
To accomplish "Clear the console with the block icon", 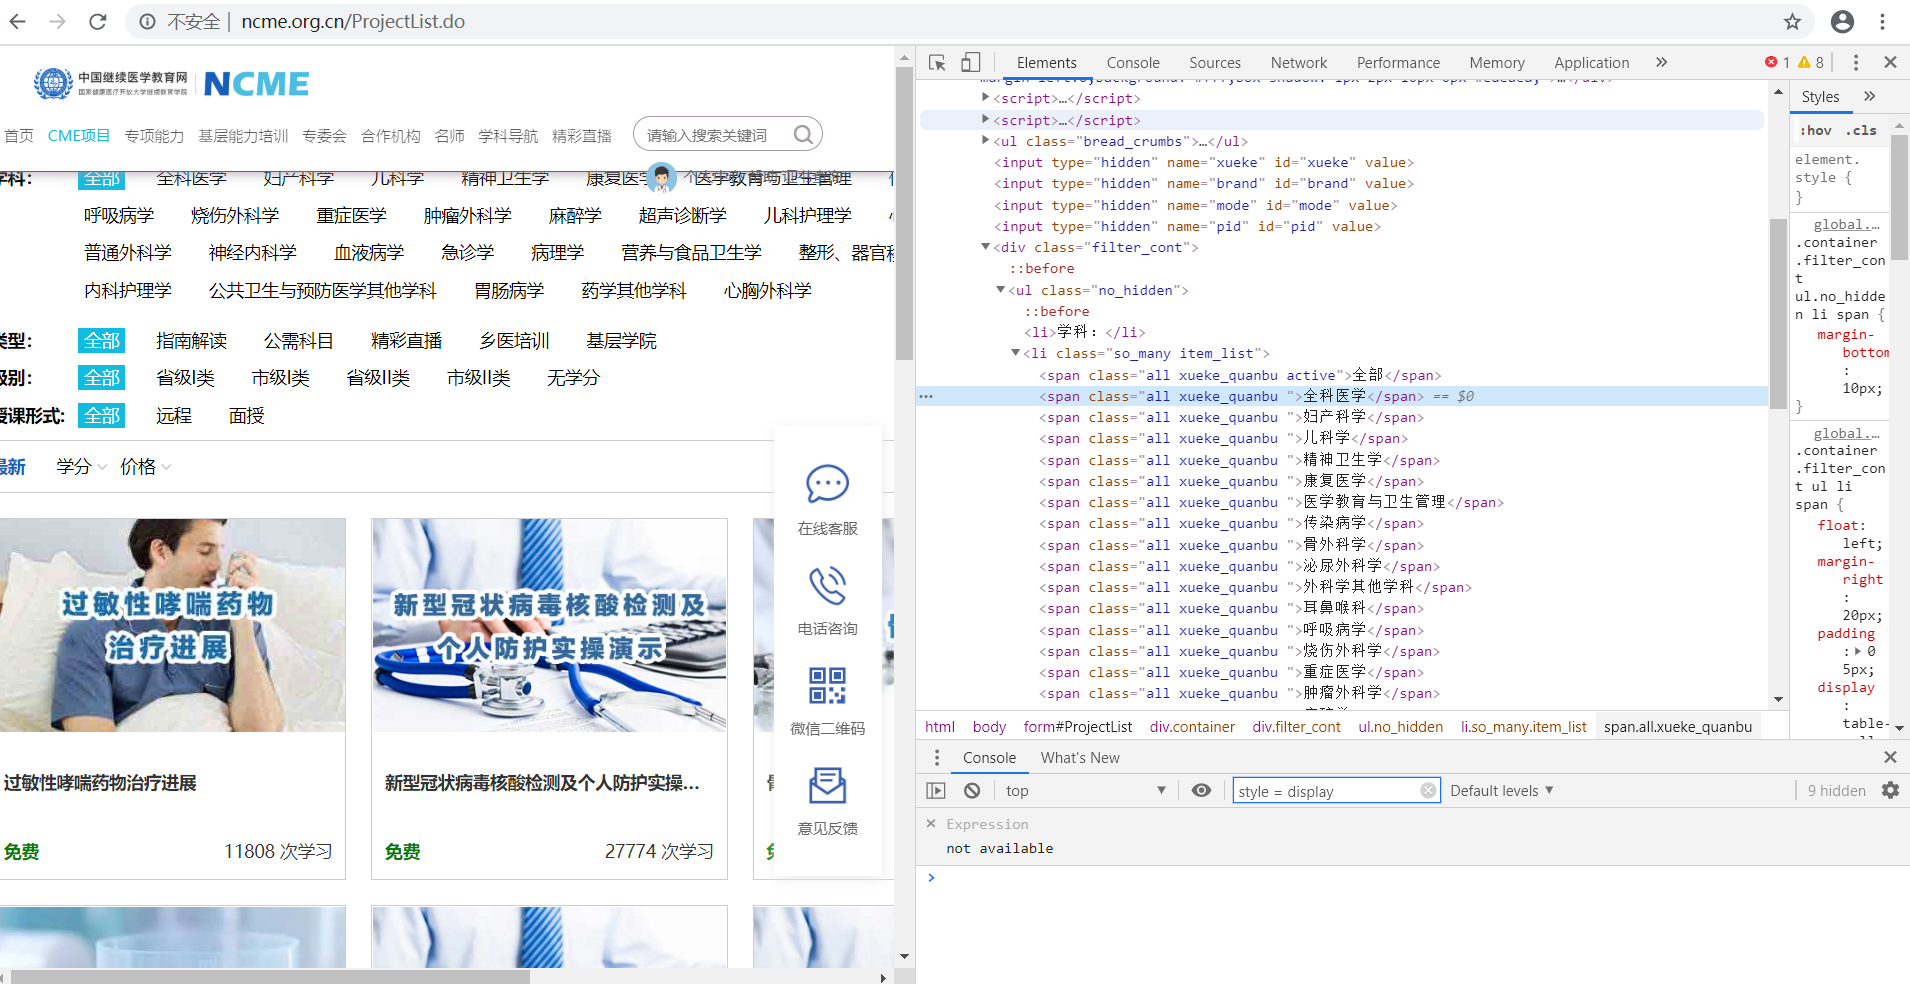I will tap(972, 790).
